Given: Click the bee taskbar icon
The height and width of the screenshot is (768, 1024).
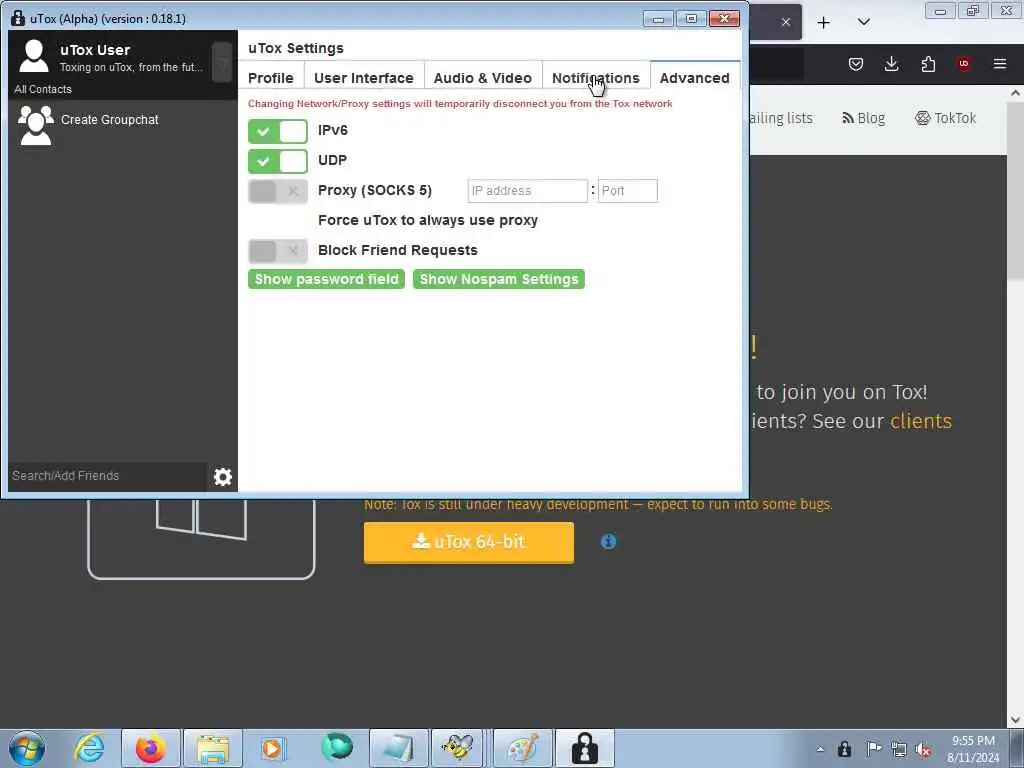Looking at the screenshot, I should click(457, 748).
